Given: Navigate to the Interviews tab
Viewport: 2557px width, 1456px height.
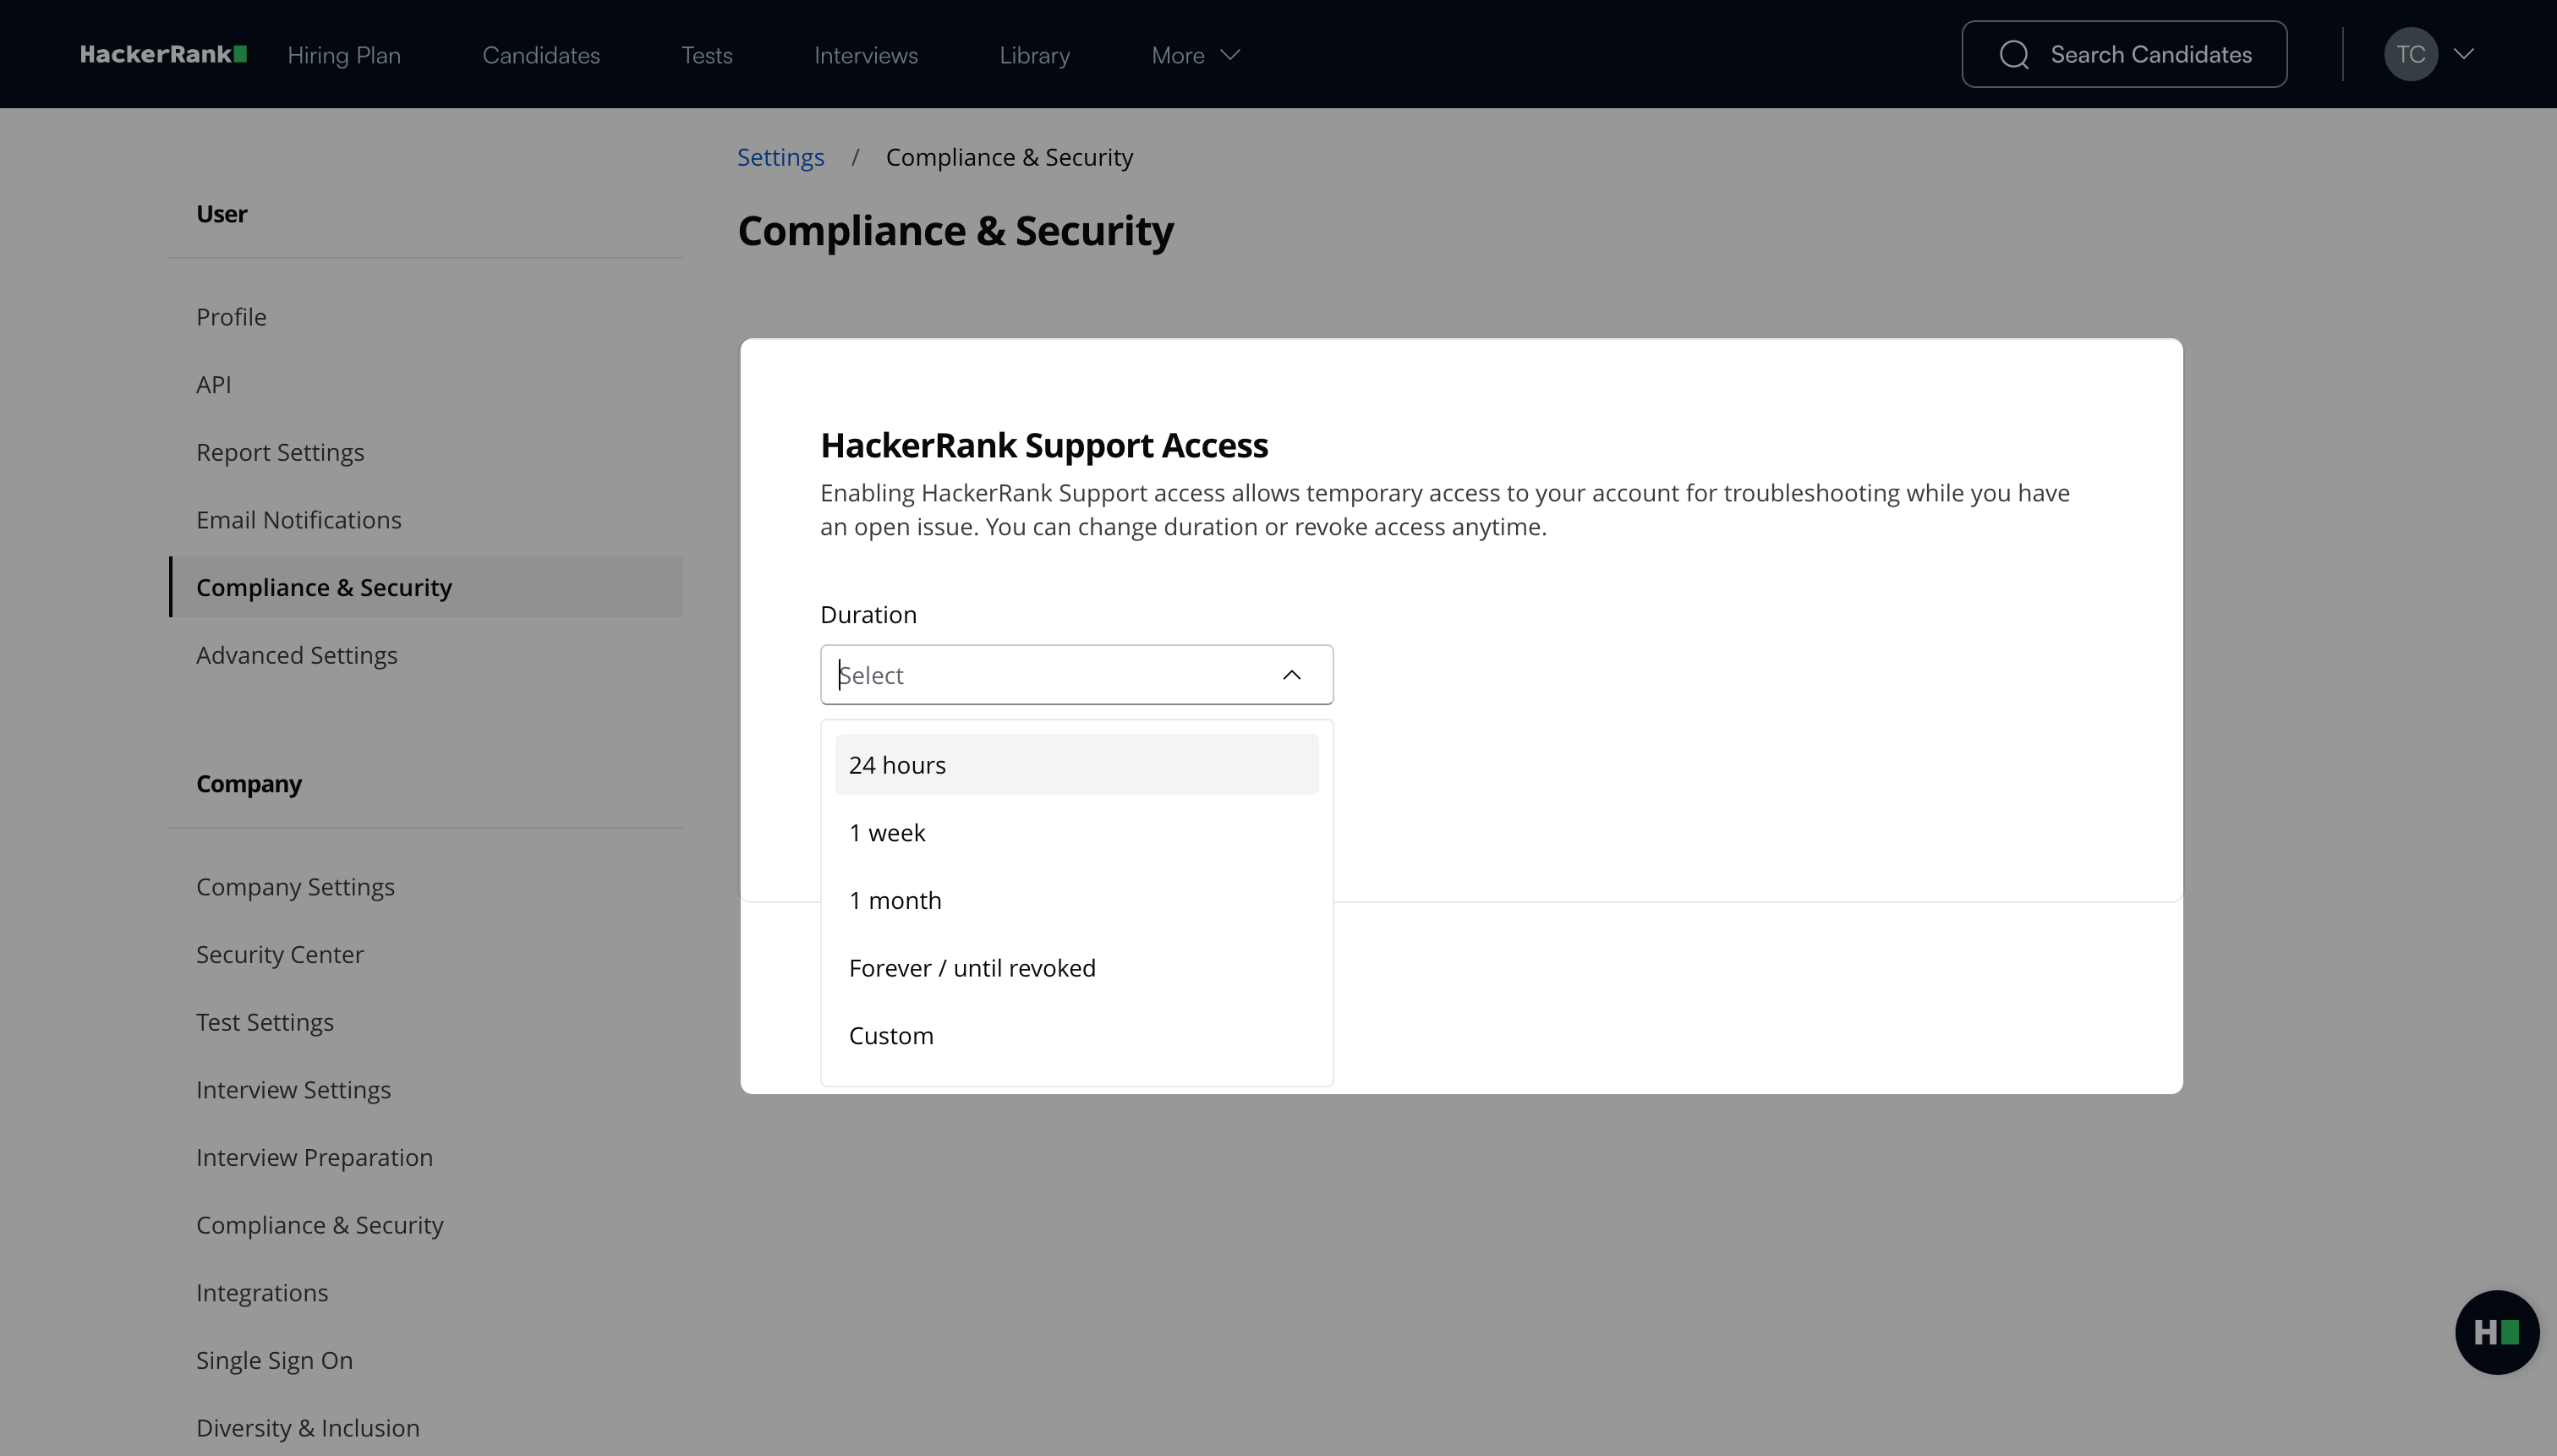Looking at the screenshot, I should pos(866,55).
